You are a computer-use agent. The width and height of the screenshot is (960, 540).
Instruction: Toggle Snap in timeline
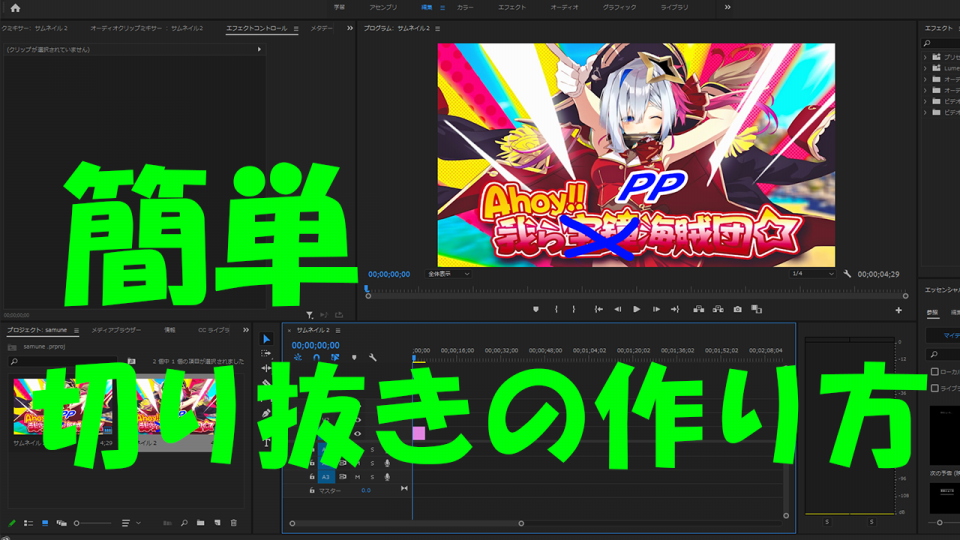coord(317,358)
